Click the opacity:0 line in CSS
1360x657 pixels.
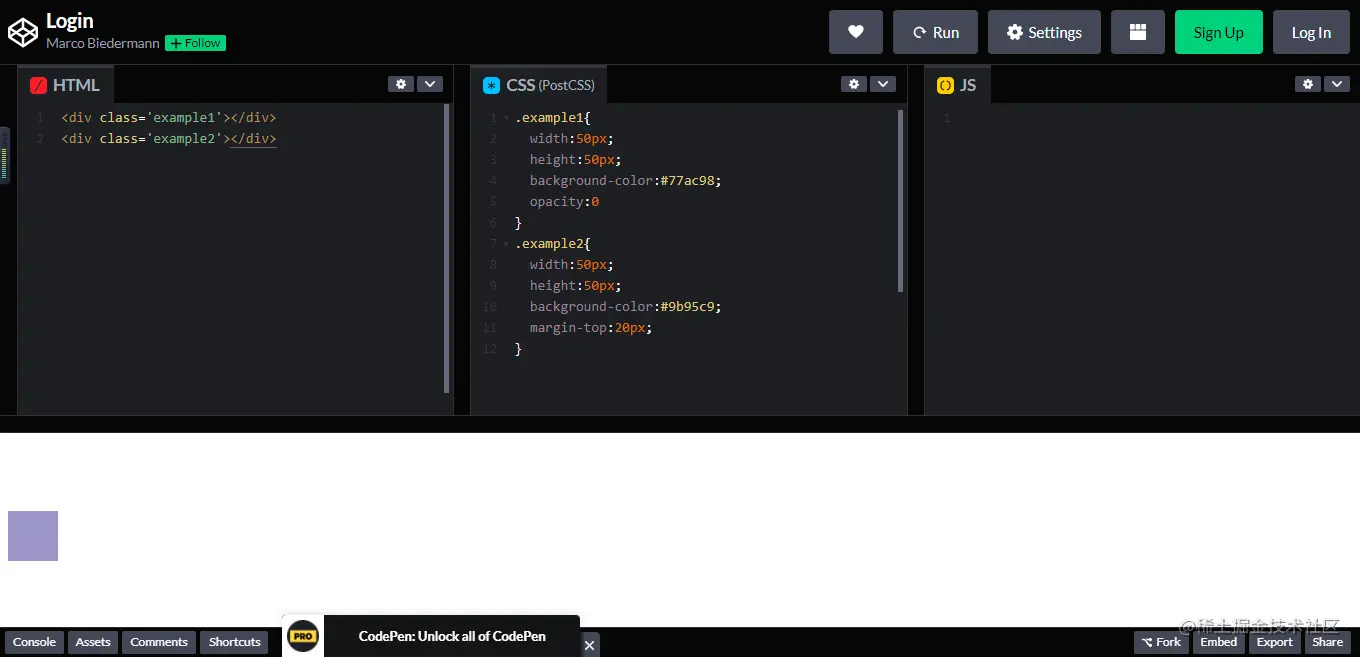click(564, 202)
